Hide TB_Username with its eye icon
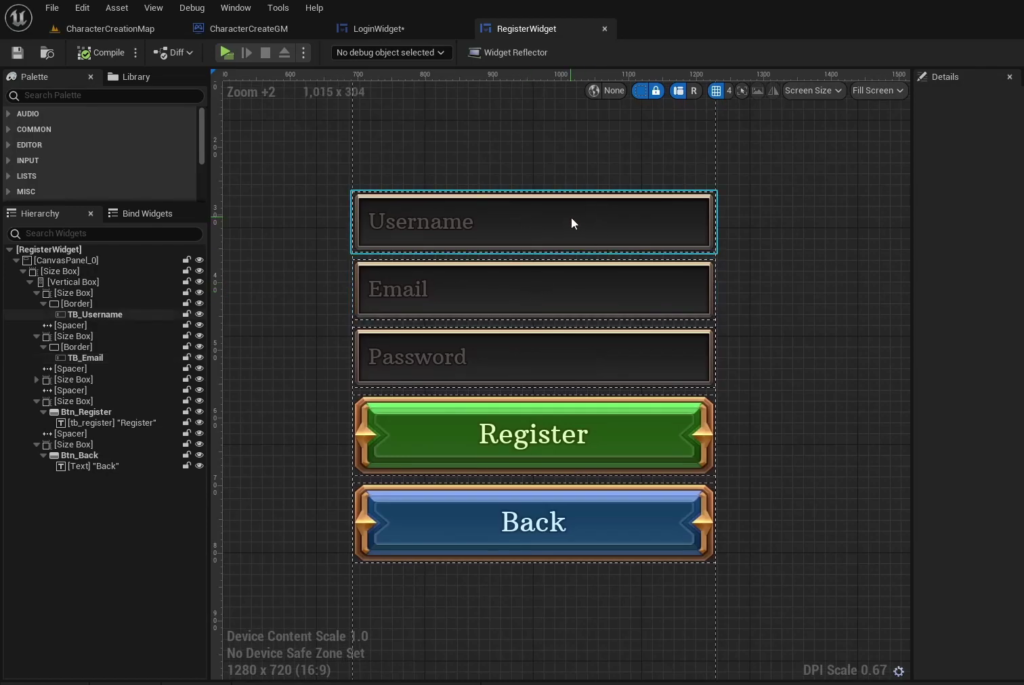This screenshot has height=685, width=1024. coord(199,315)
